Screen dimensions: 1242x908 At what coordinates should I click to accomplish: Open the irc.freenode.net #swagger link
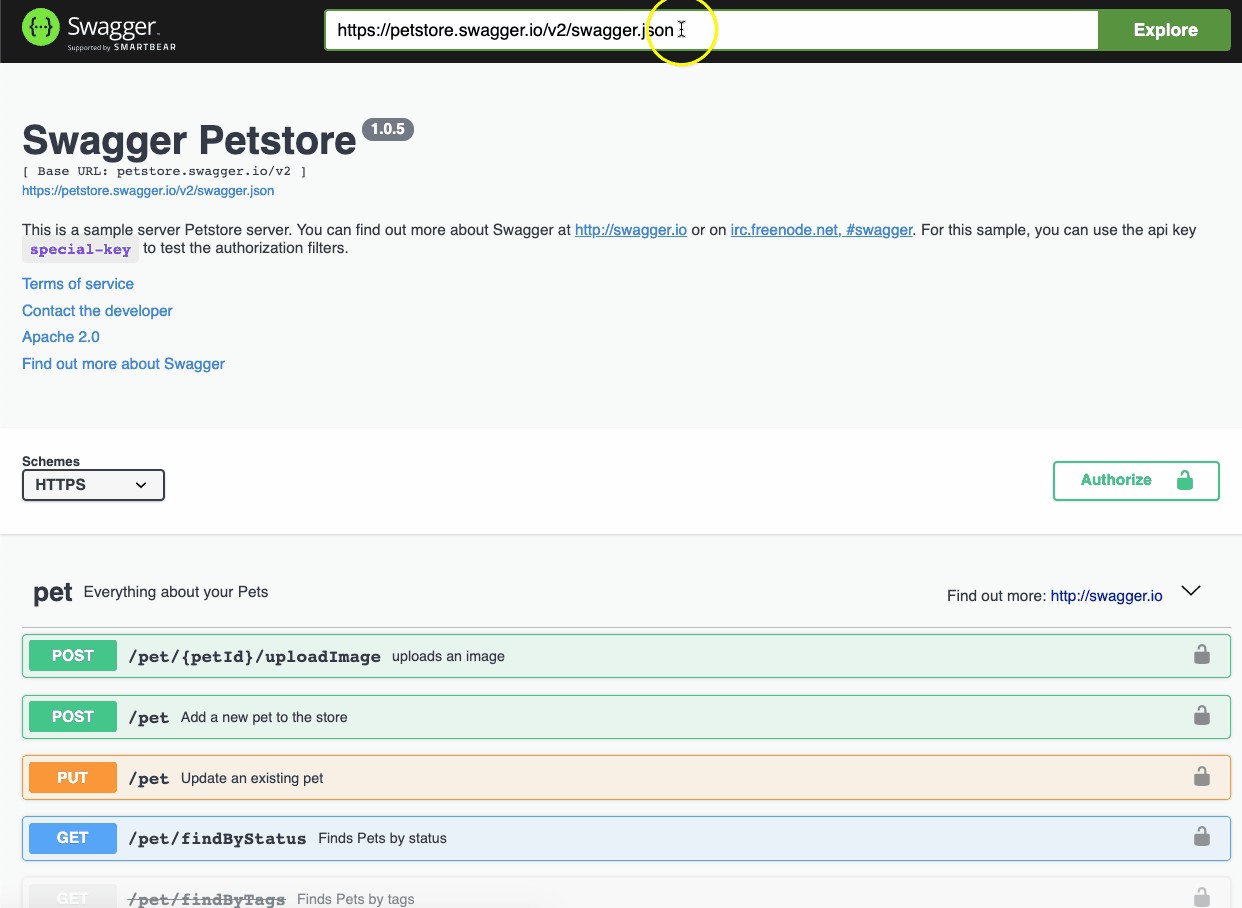click(x=821, y=230)
